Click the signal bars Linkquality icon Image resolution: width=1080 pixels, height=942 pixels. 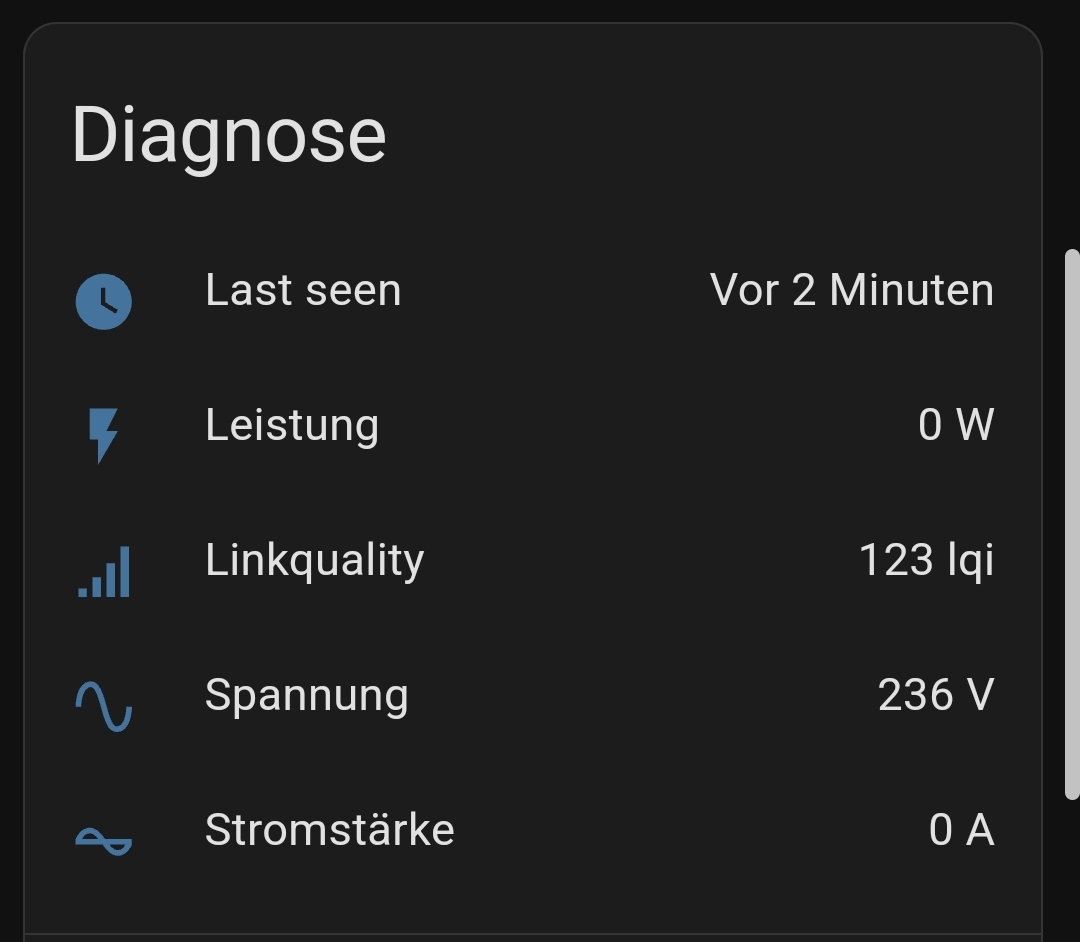tap(104, 572)
